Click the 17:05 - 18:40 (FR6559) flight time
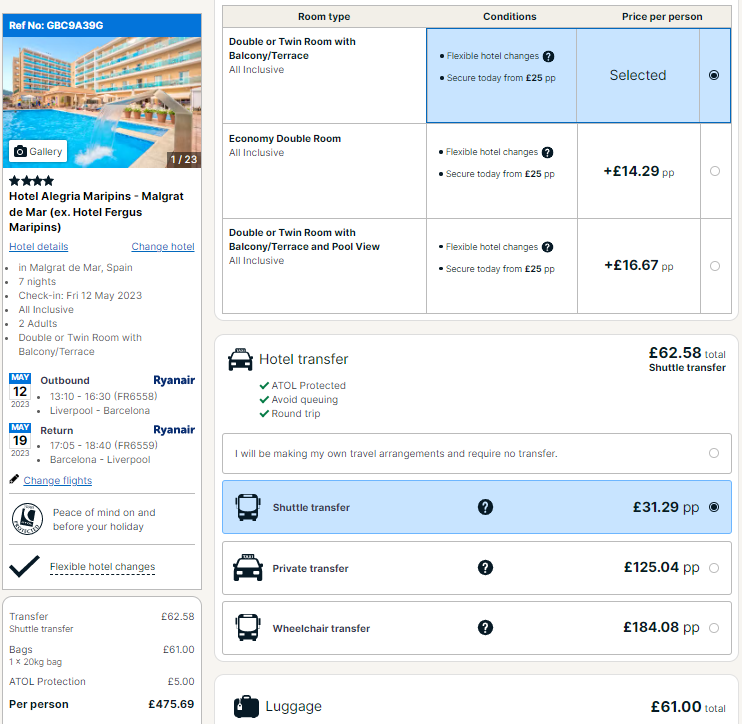This screenshot has height=724, width=742. click(x=104, y=445)
